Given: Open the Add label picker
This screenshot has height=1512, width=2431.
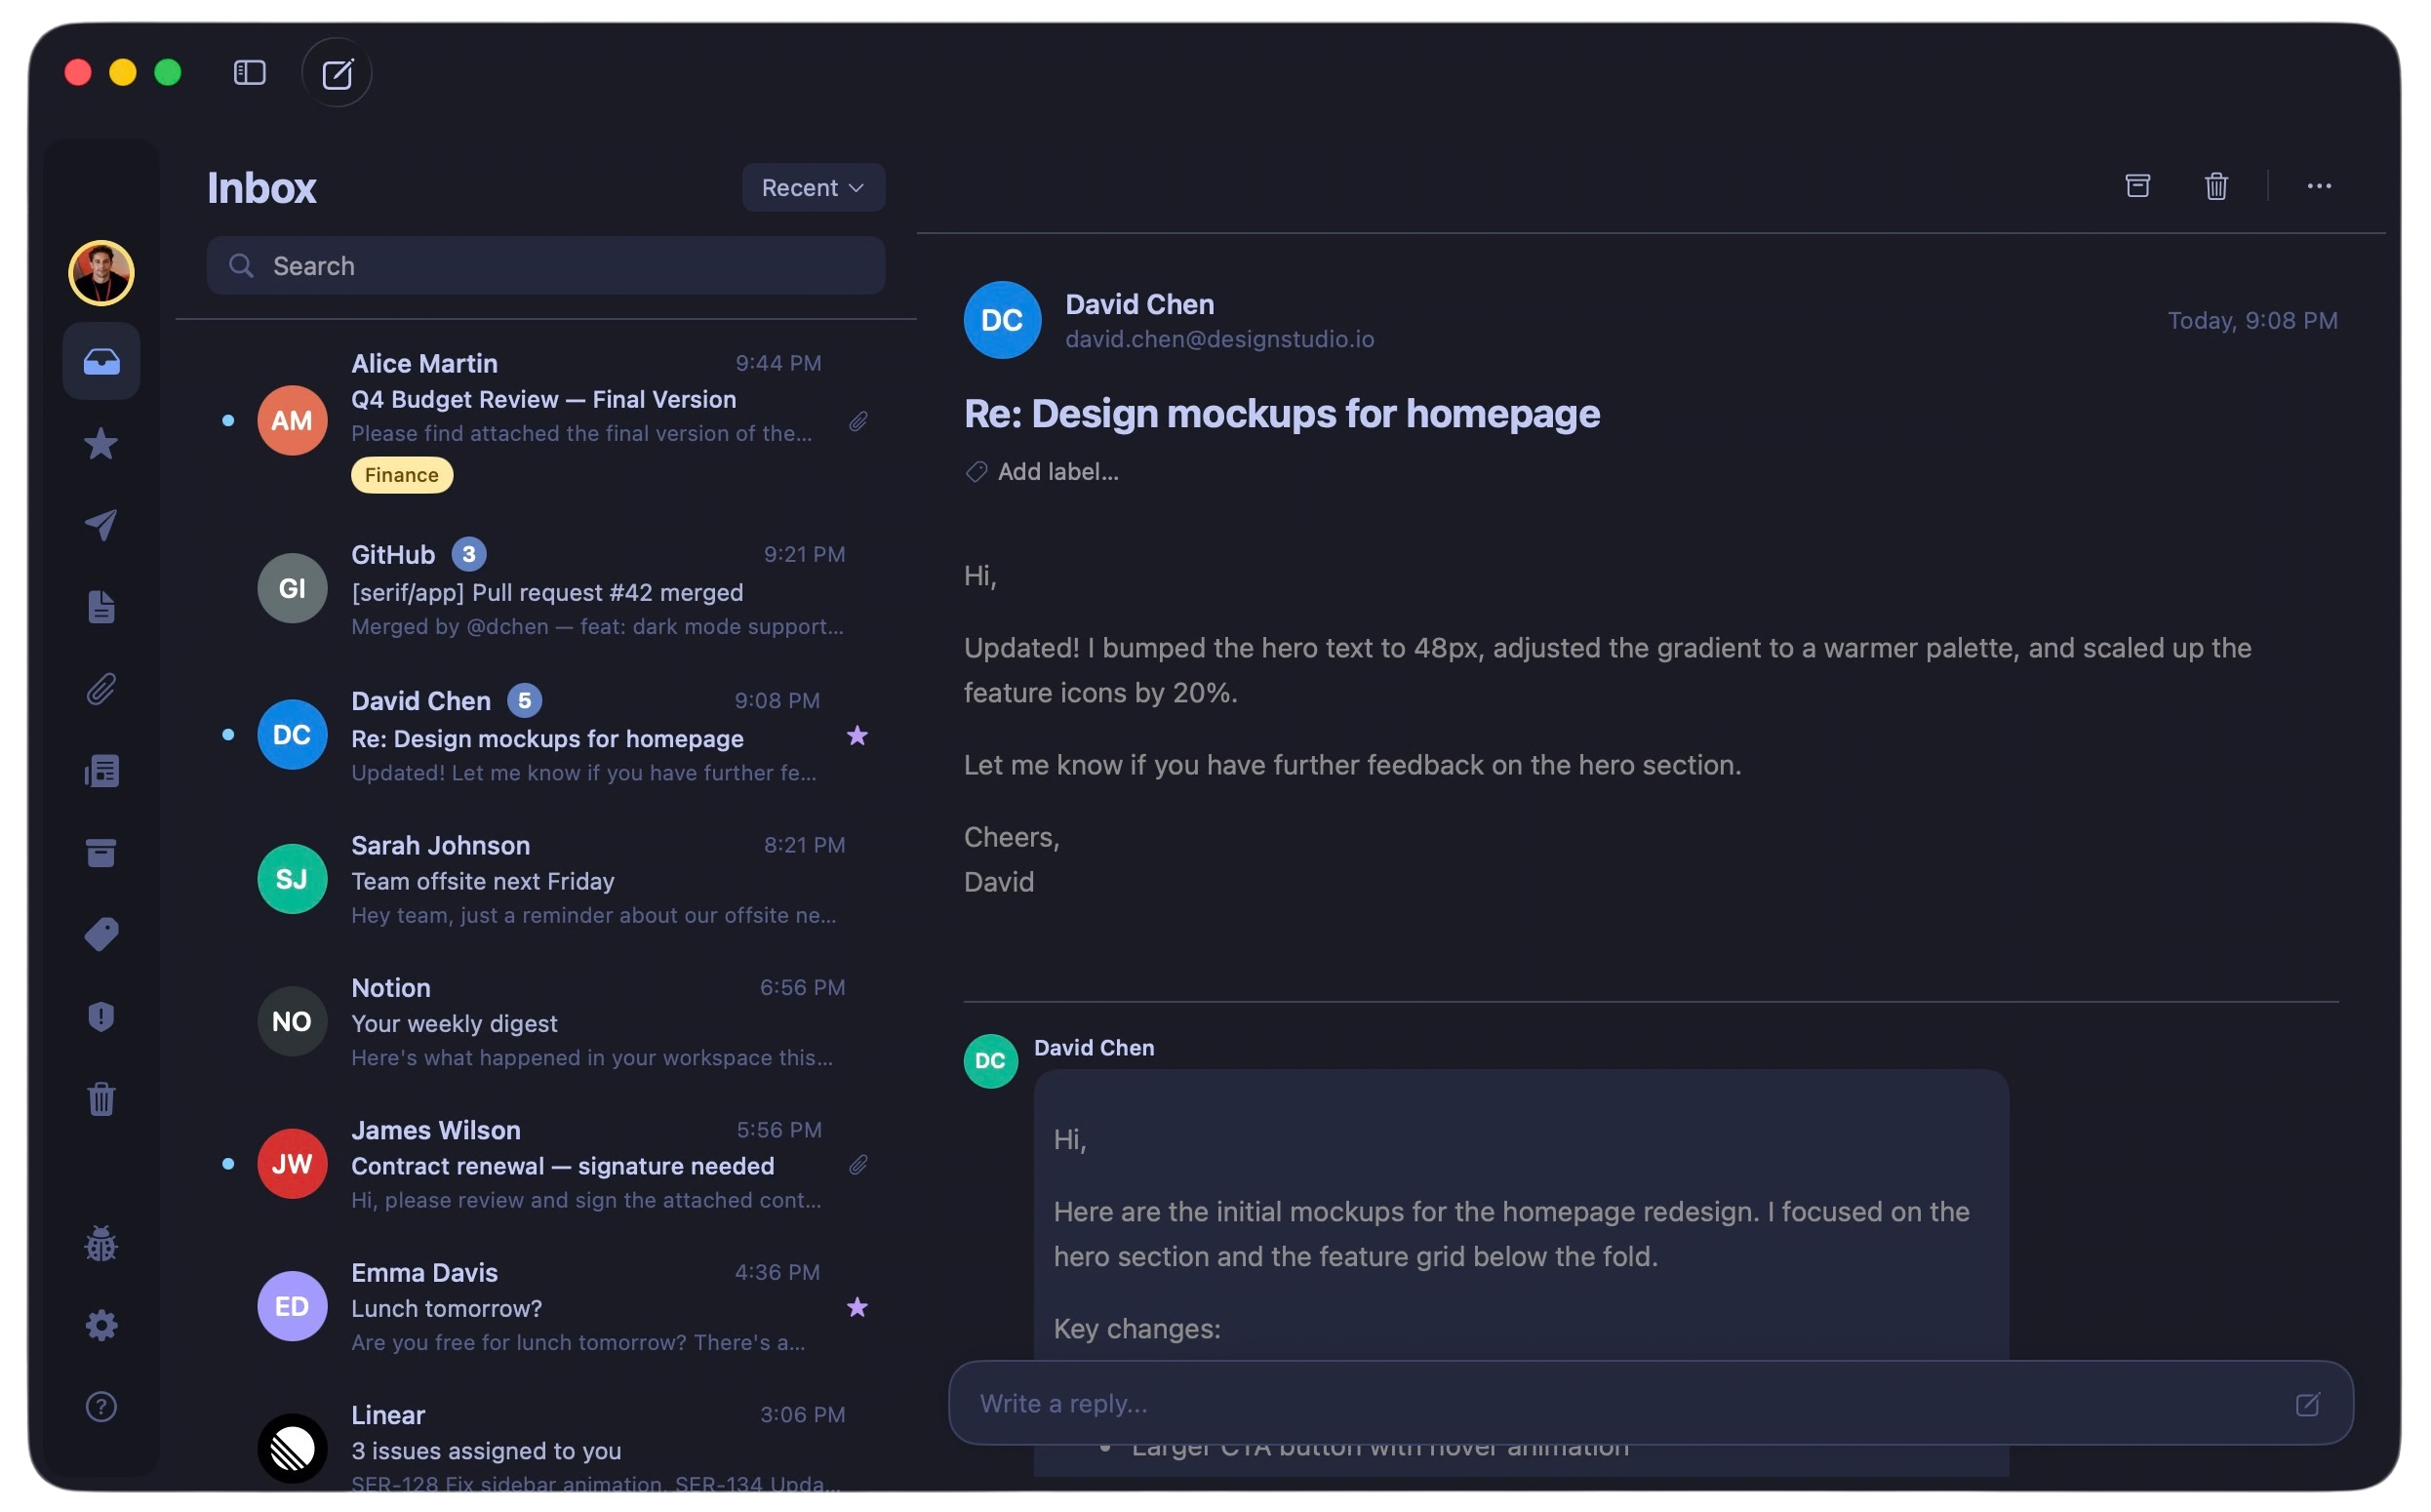Looking at the screenshot, I should (1042, 471).
